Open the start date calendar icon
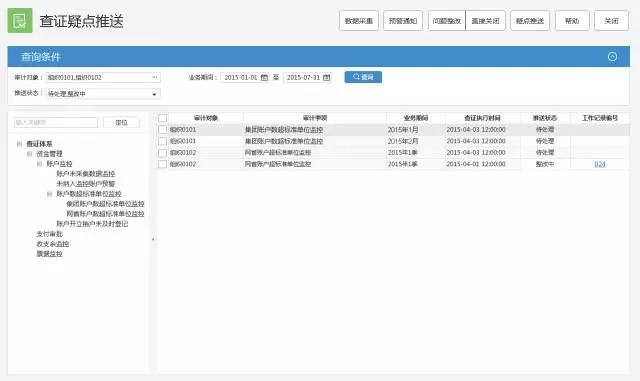Image resolution: width=640 pixels, height=381 pixels. click(x=264, y=77)
